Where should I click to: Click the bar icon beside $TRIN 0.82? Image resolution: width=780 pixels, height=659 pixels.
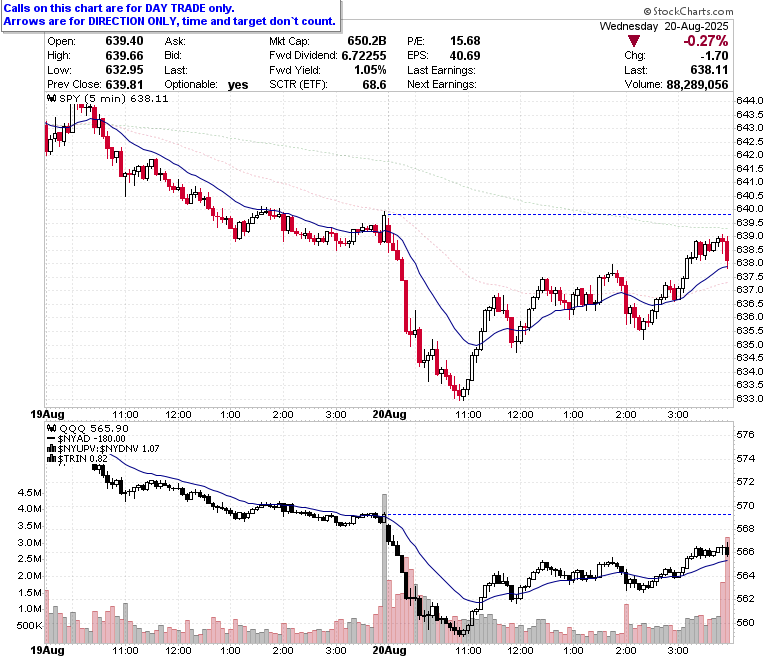point(52,459)
